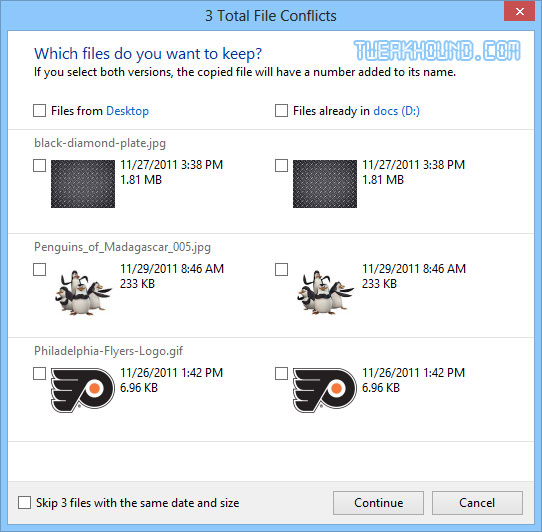The image size is (542, 532).
Task: Keep Desktop copy of black-diamond-plate.jpg checkbox
Action: pos(39,165)
